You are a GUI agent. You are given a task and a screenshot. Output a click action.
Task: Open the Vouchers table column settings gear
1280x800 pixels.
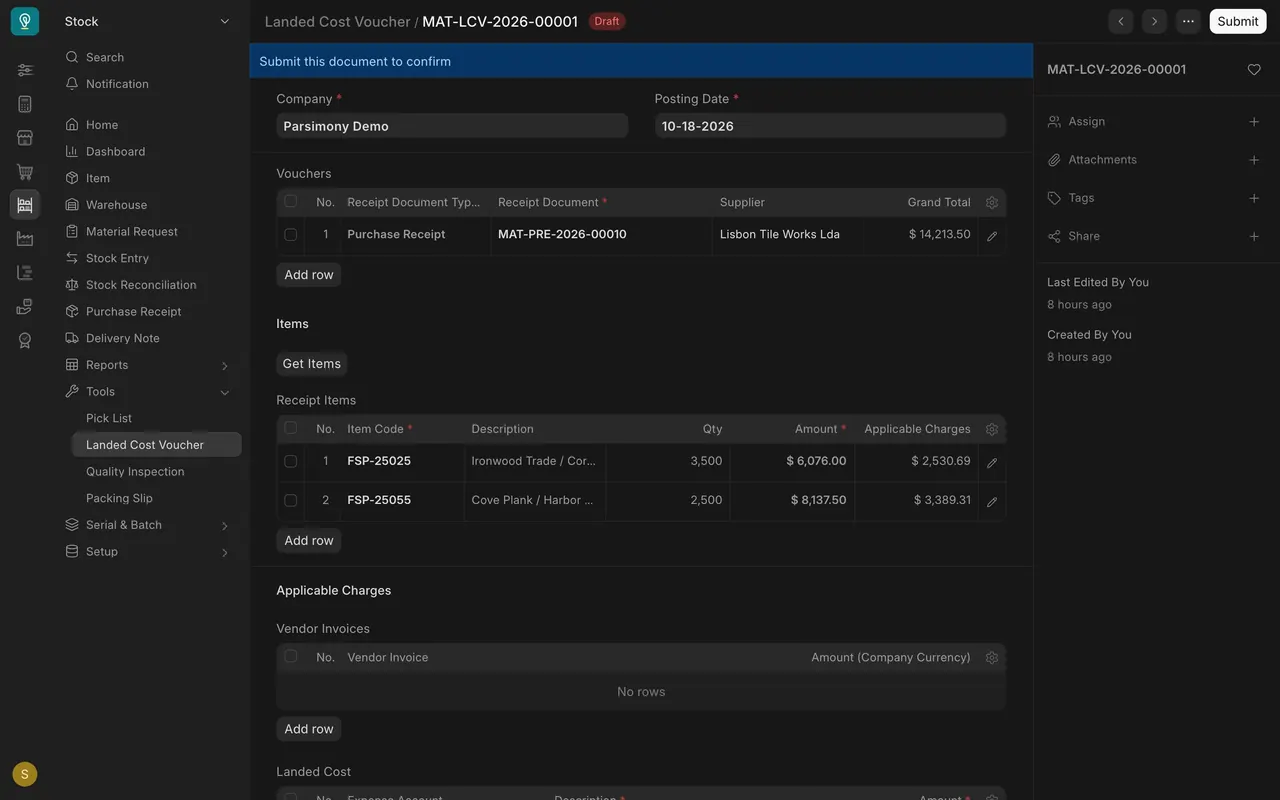pyautogui.click(x=992, y=202)
